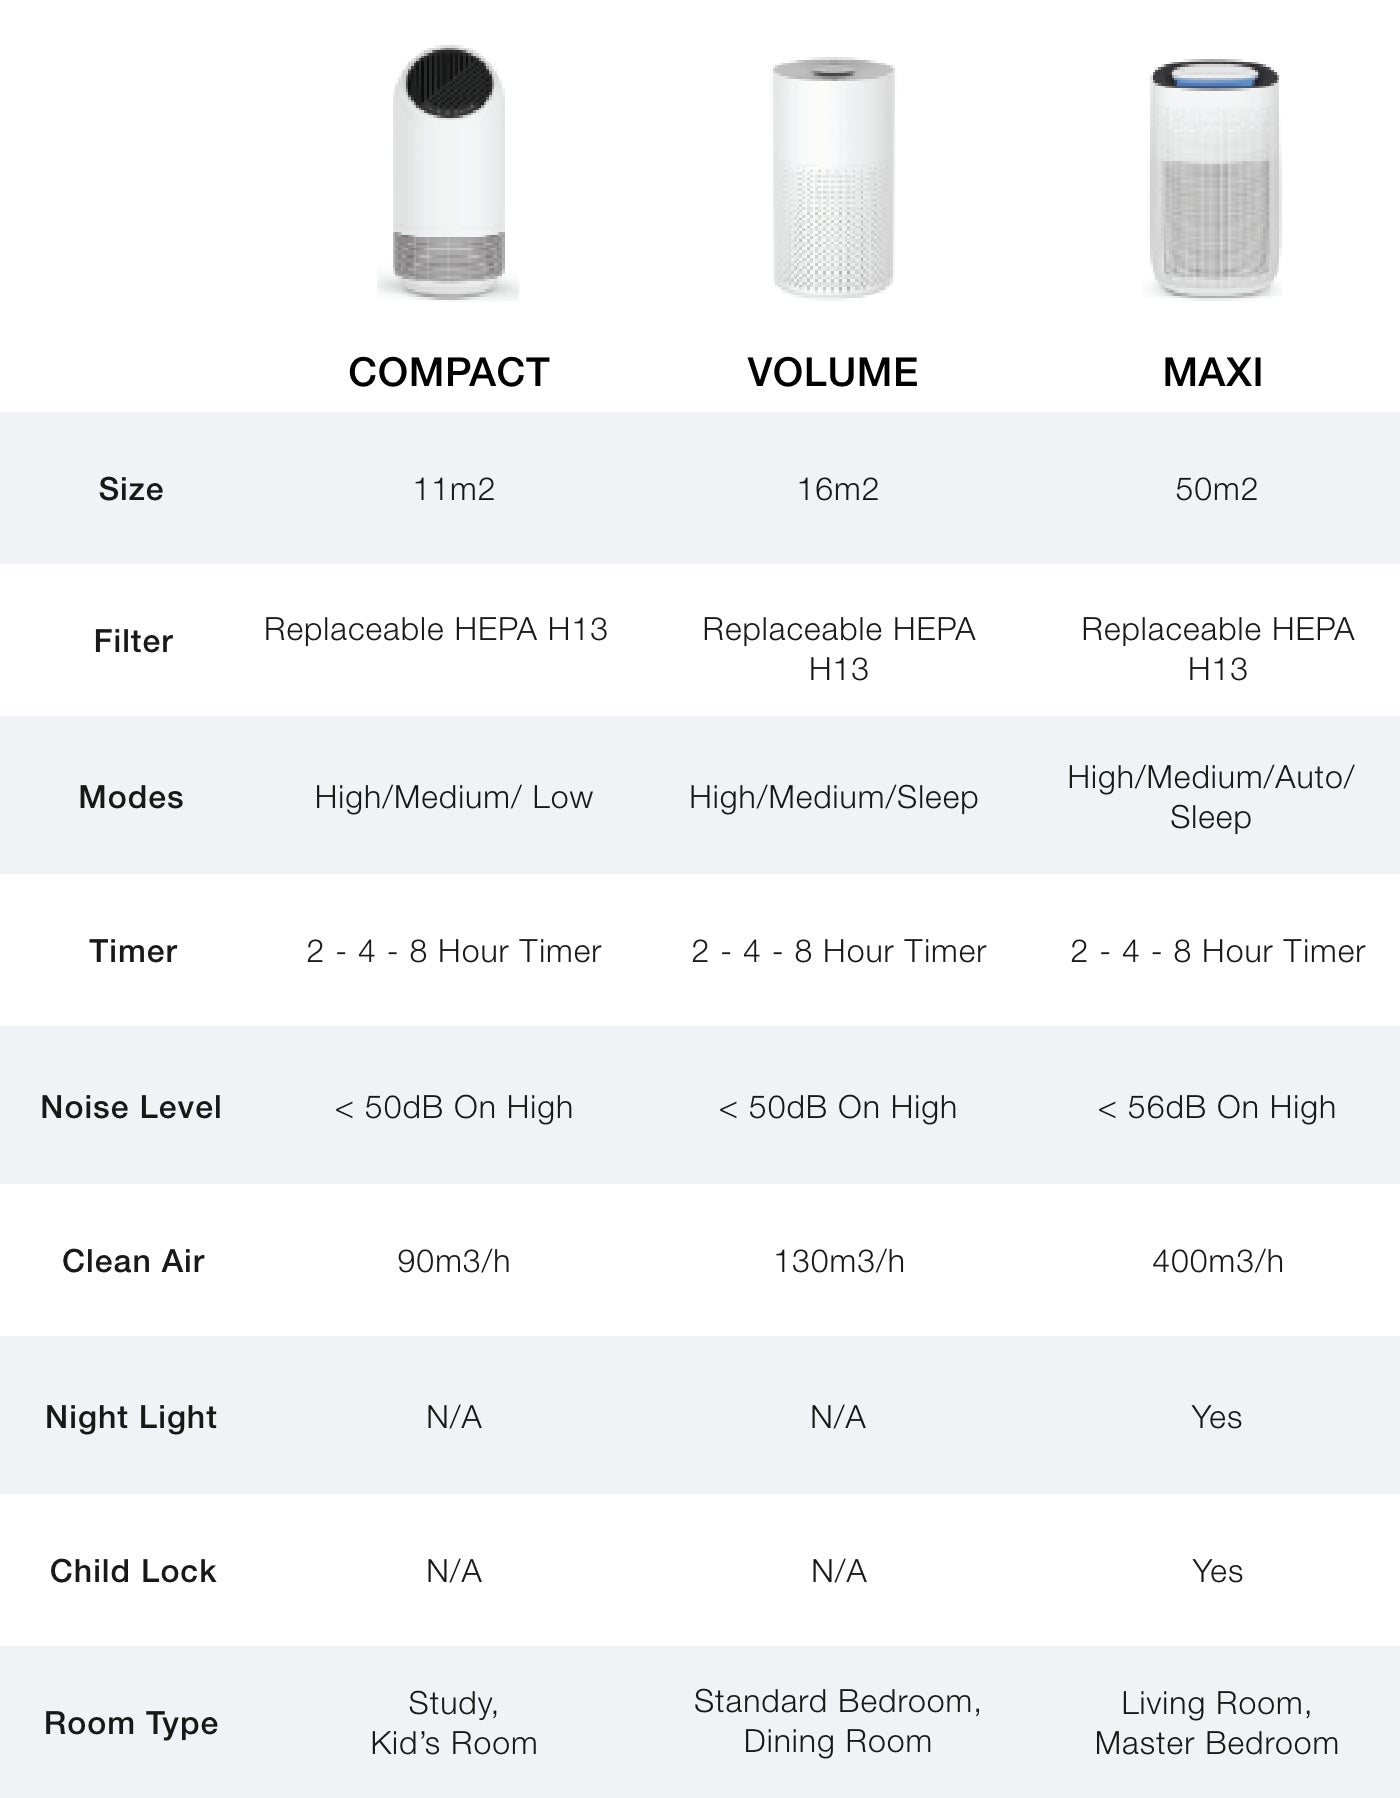
Task: Click the Timer row label
Action: [x=133, y=951]
